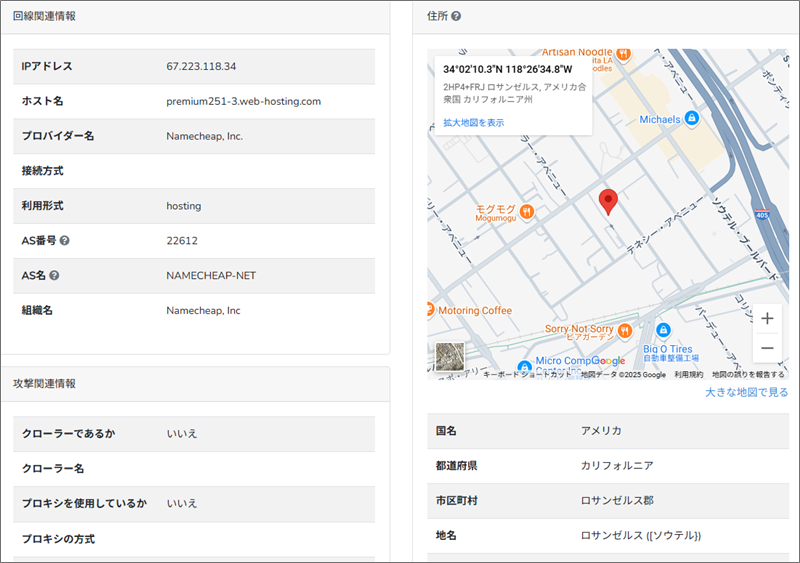Click the plus code 2HP4+FRJ address text

(x=514, y=93)
